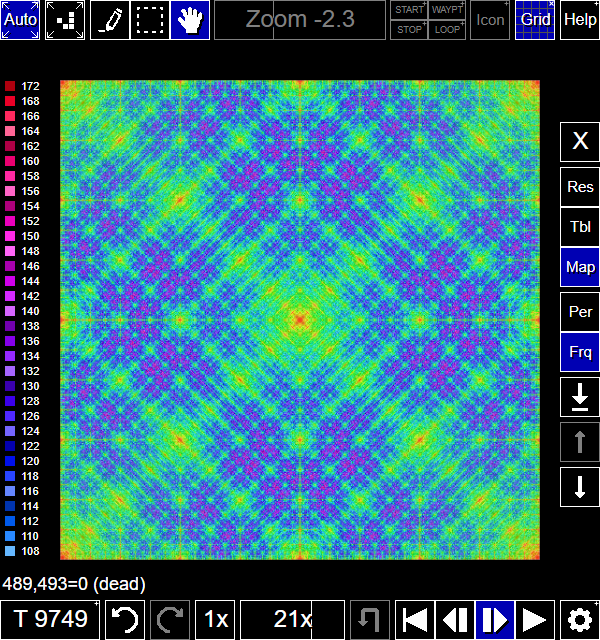
Task: Open the settings gear icon
Action: click(580, 620)
